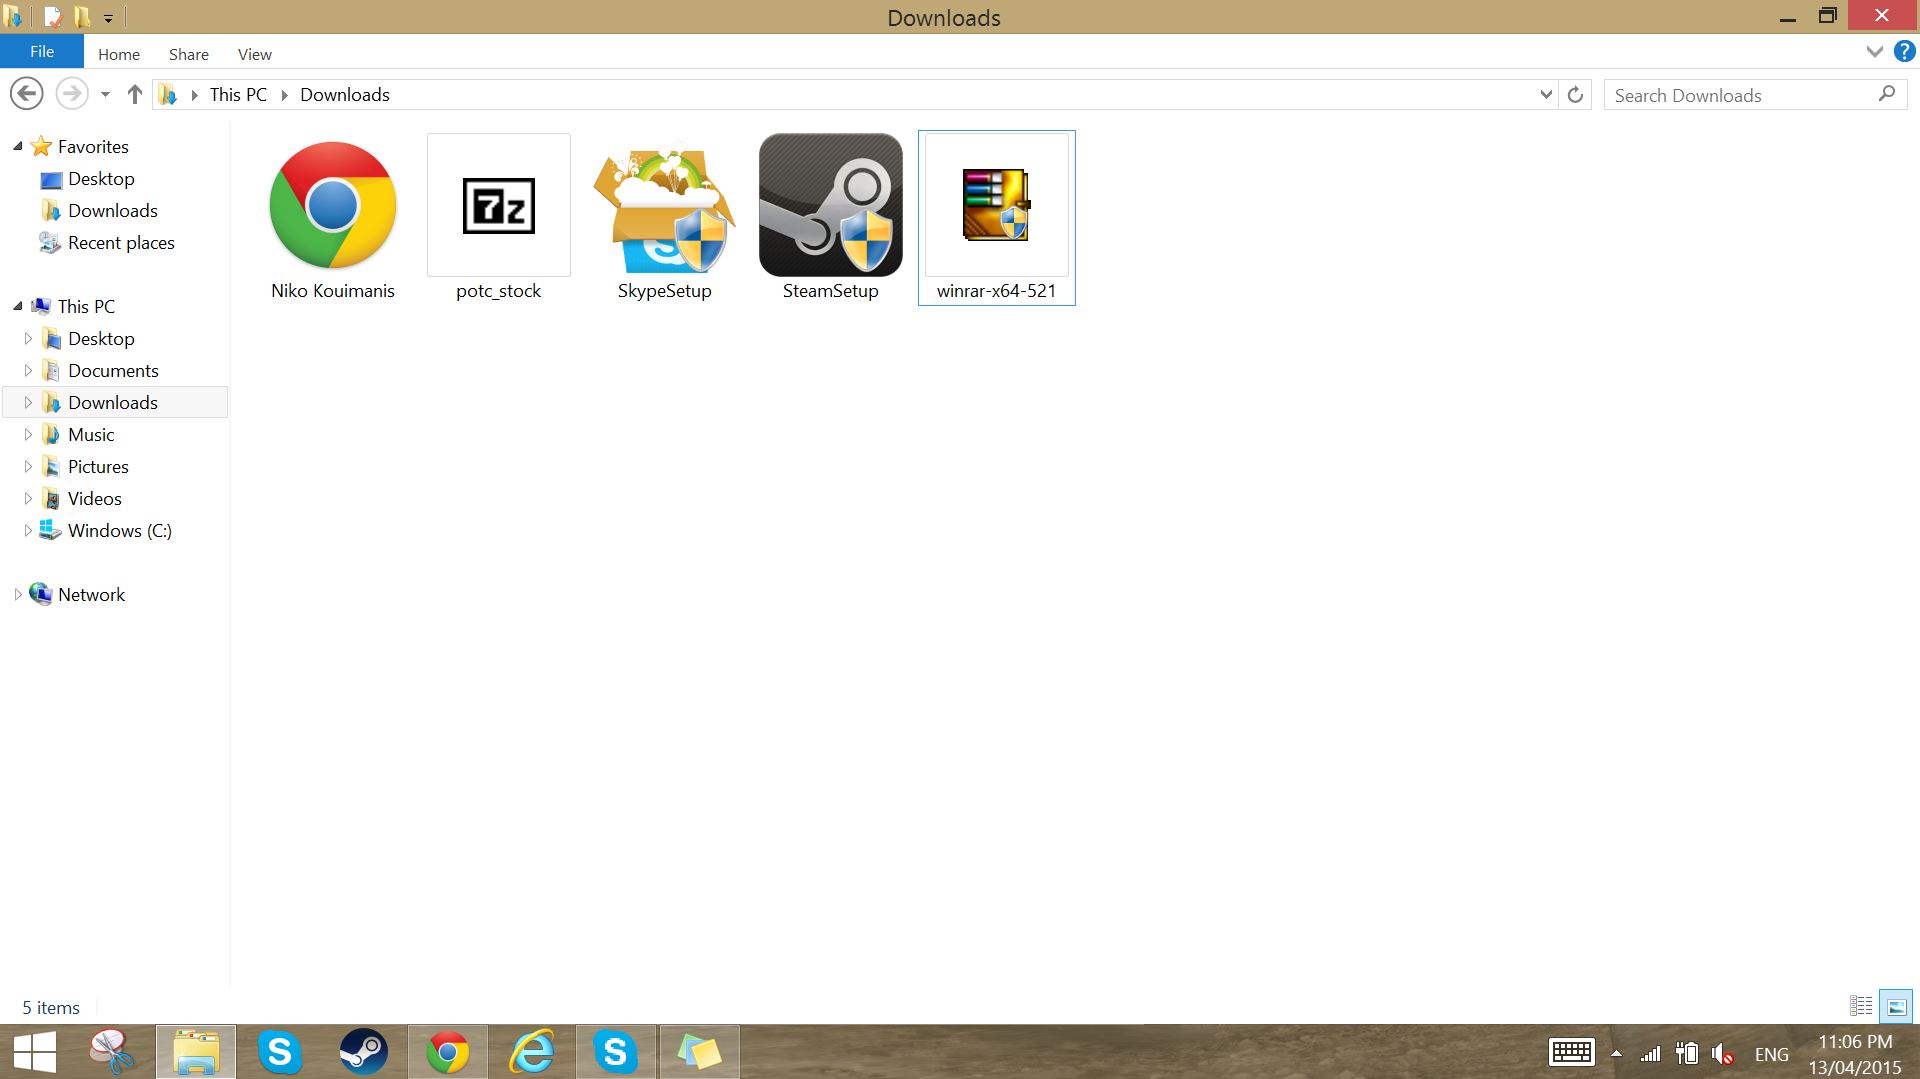Click This PC in the address breadcrumb
Screen dimensions: 1920x1079
[238, 95]
